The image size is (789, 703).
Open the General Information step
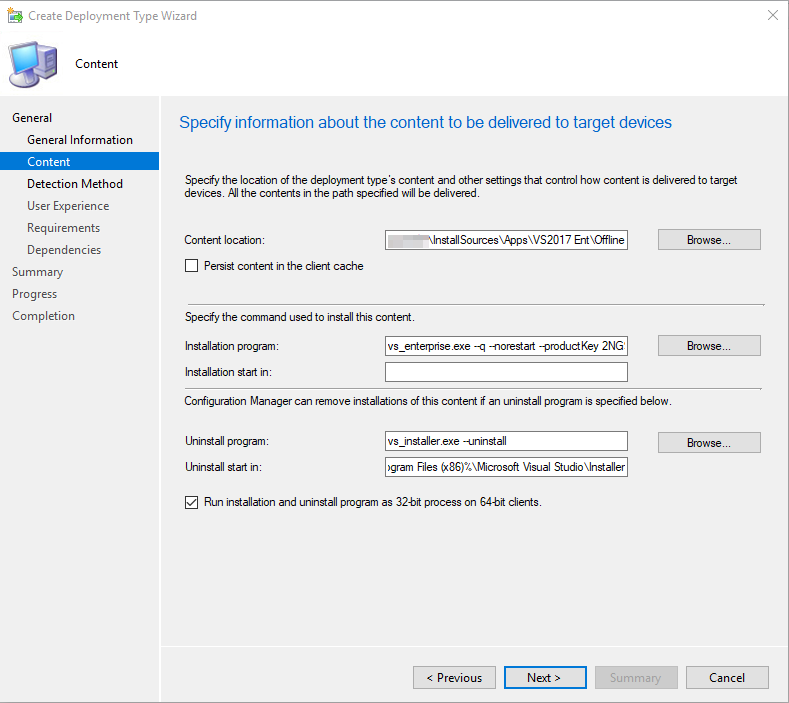[x=80, y=140]
